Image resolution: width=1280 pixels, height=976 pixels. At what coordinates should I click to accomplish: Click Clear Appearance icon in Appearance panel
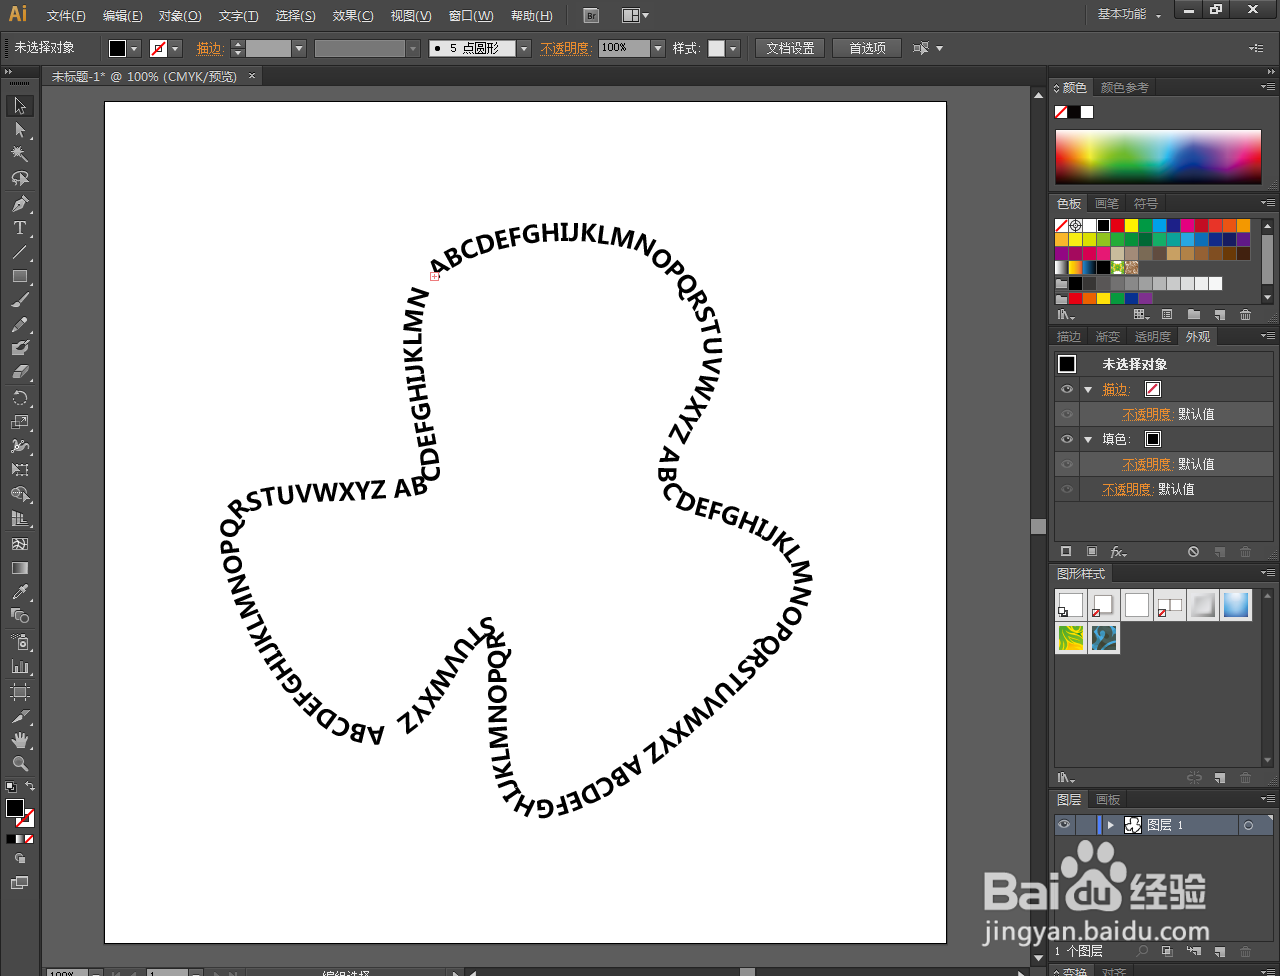point(1193,552)
